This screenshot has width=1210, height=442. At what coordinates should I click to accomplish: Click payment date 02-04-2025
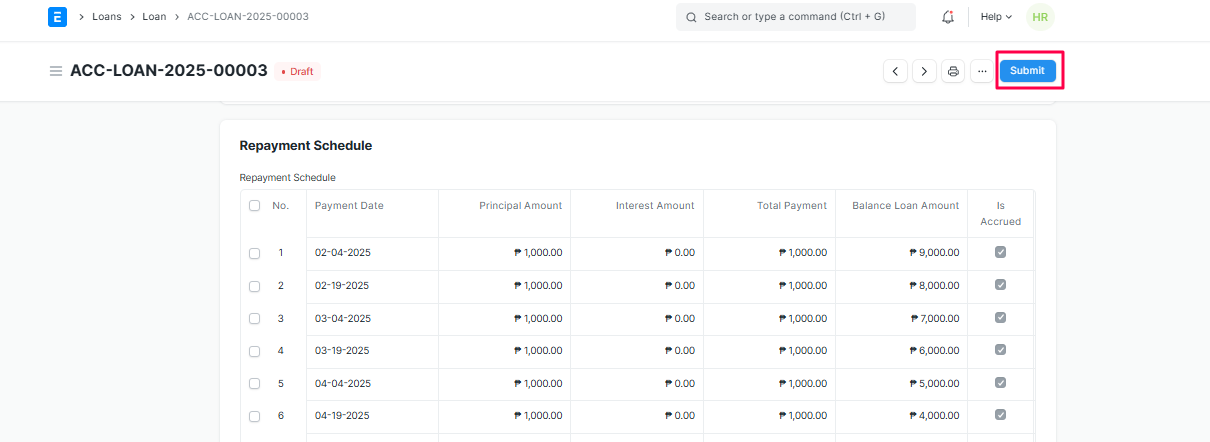tap(343, 253)
